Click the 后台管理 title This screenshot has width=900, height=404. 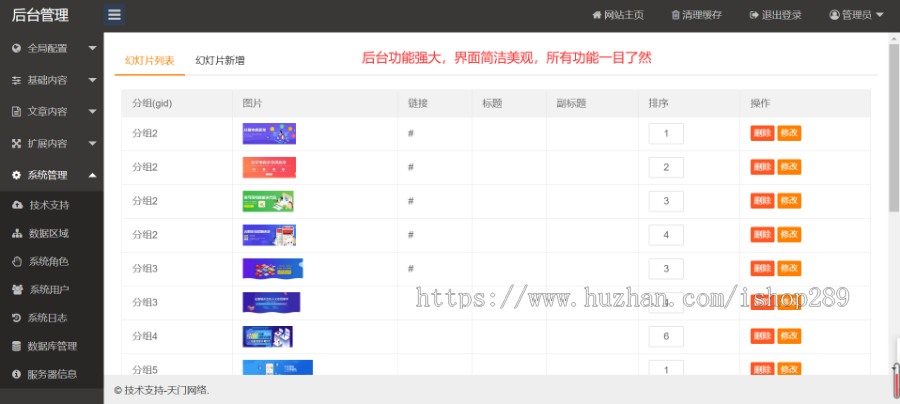(40, 15)
